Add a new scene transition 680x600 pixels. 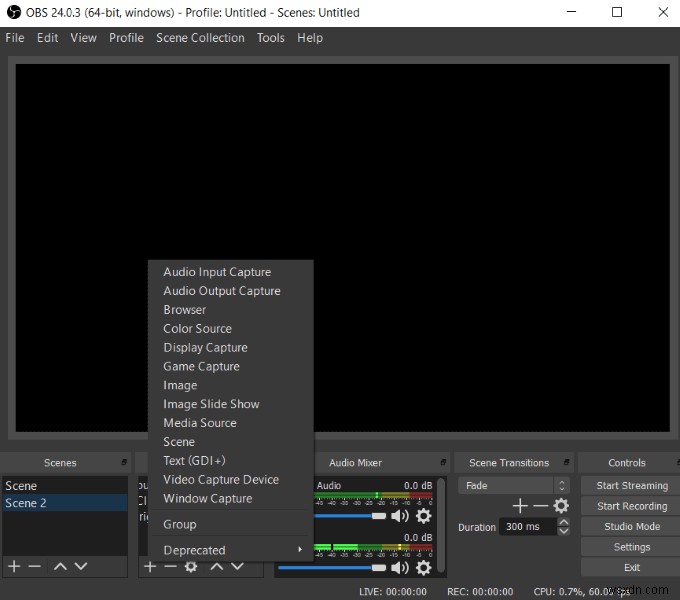pos(520,505)
